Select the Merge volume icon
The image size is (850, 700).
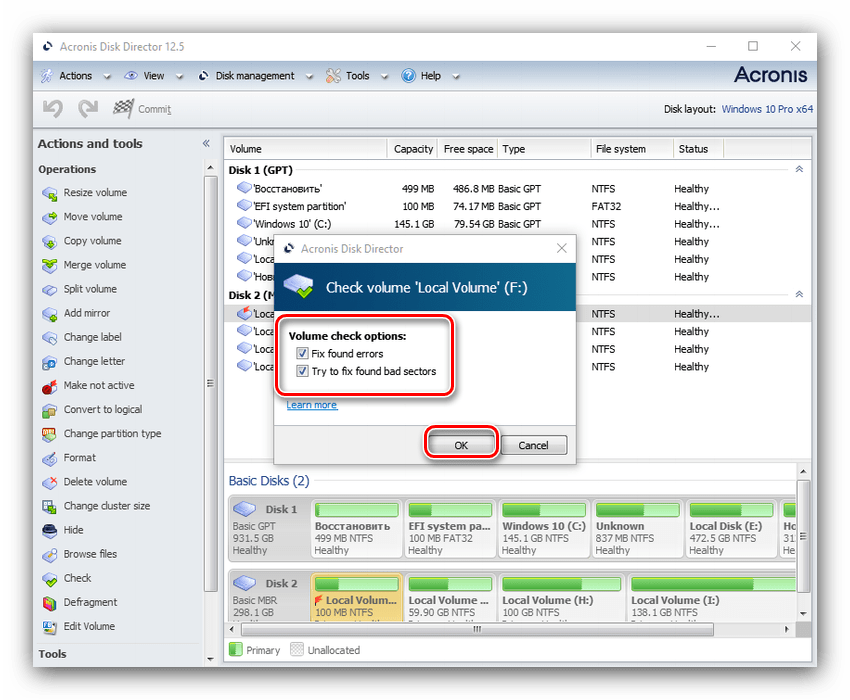[x=50, y=265]
